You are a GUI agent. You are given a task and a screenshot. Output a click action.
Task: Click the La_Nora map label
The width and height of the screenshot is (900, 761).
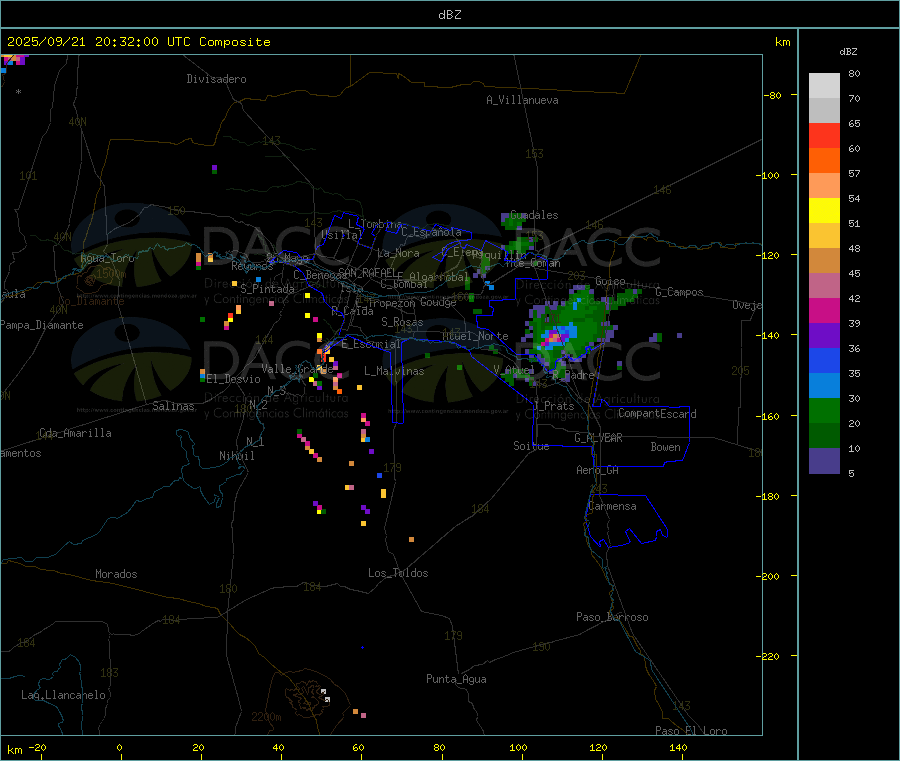[398, 253]
